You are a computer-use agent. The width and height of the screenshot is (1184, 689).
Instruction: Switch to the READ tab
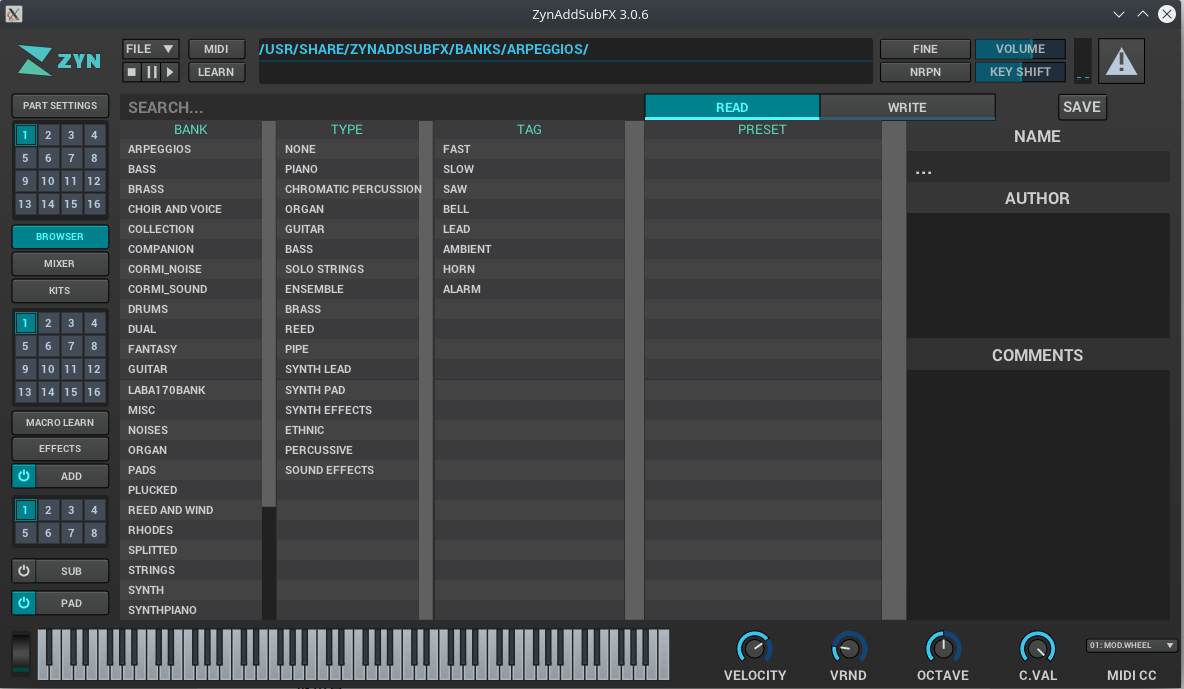coord(732,107)
